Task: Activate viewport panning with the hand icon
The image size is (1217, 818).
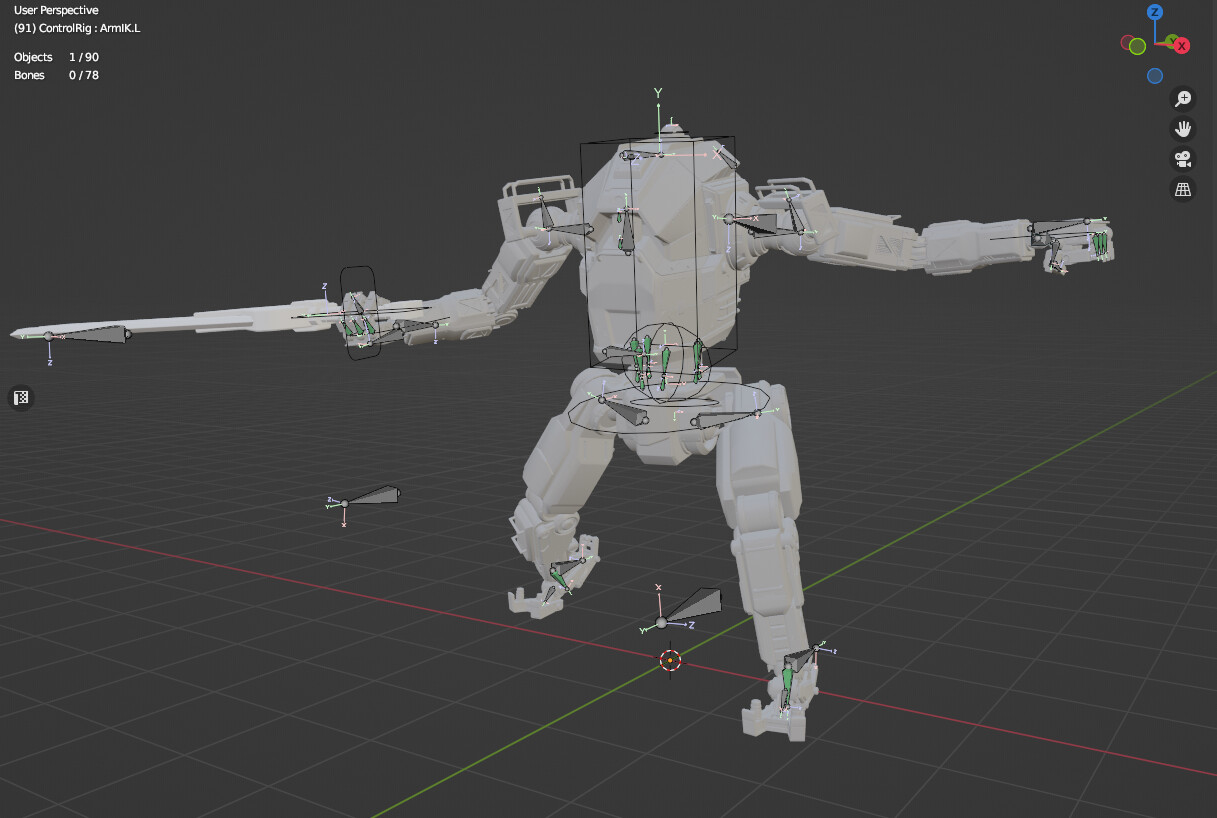Action: click(x=1183, y=129)
